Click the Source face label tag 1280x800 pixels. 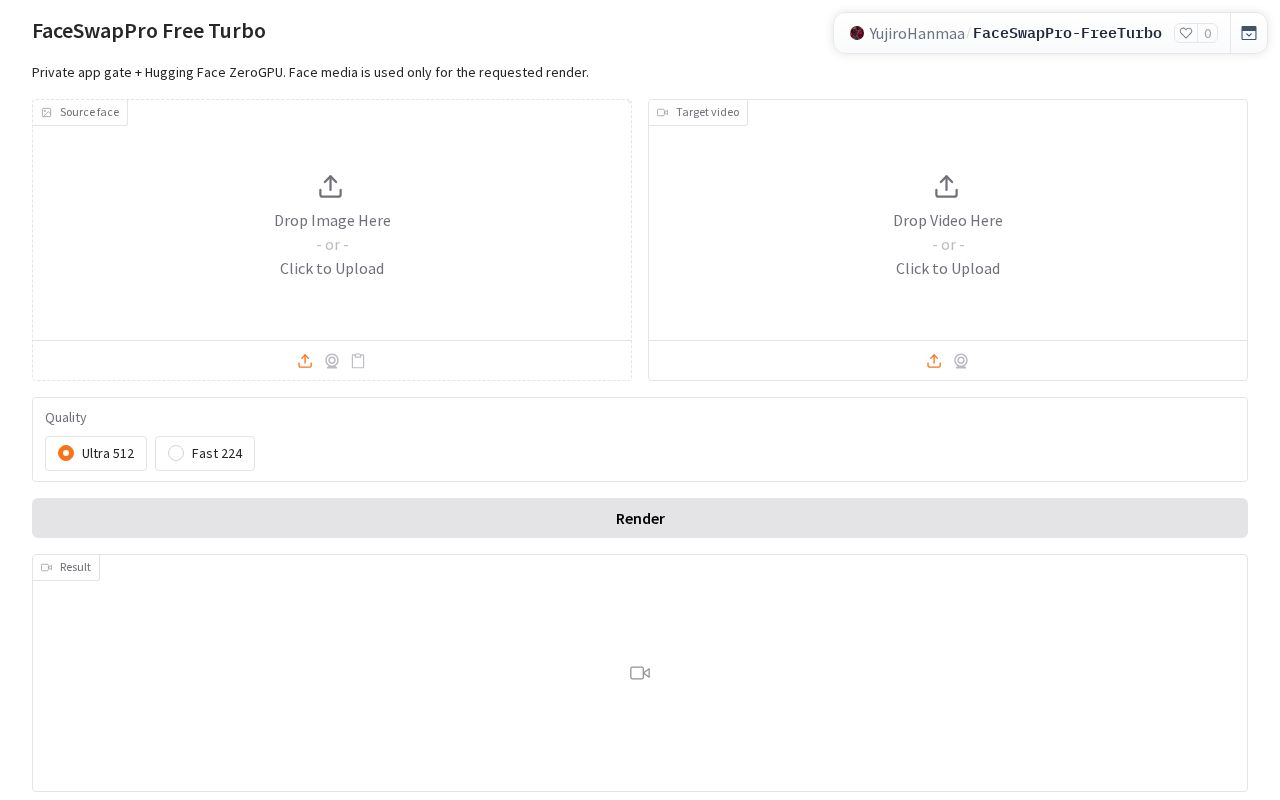(80, 112)
